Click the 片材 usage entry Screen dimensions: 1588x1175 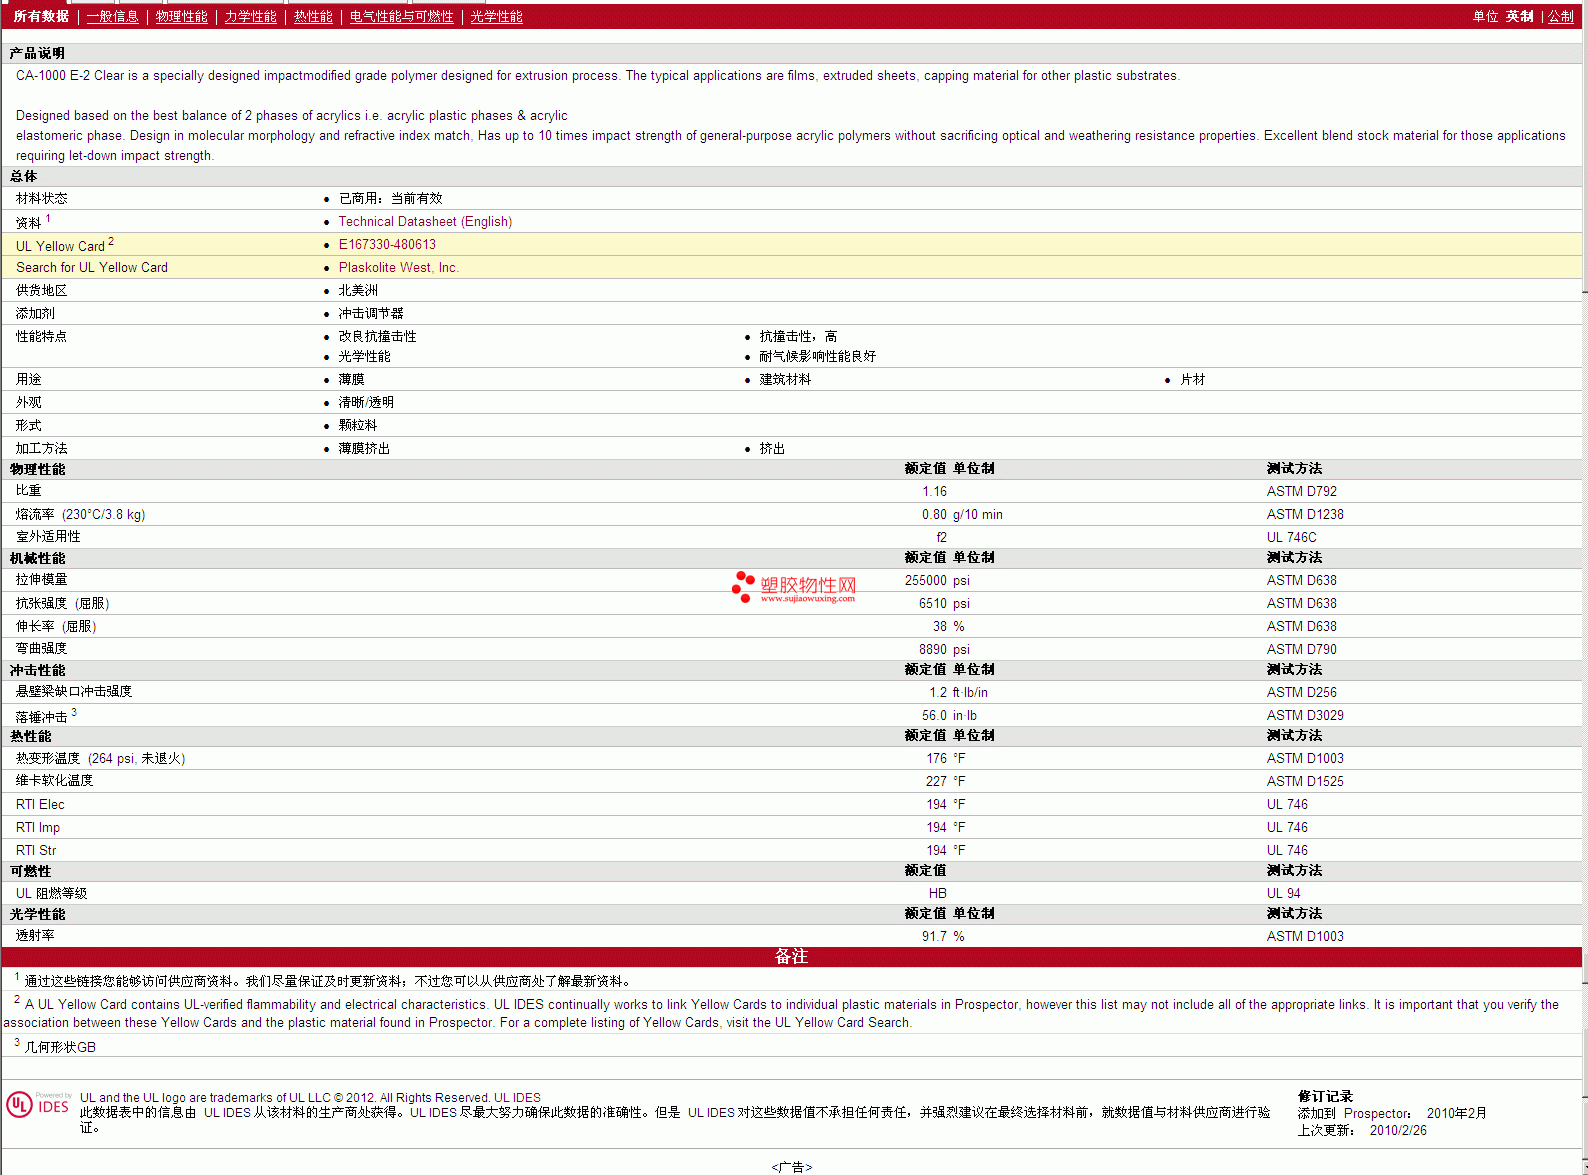(x=1192, y=380)
